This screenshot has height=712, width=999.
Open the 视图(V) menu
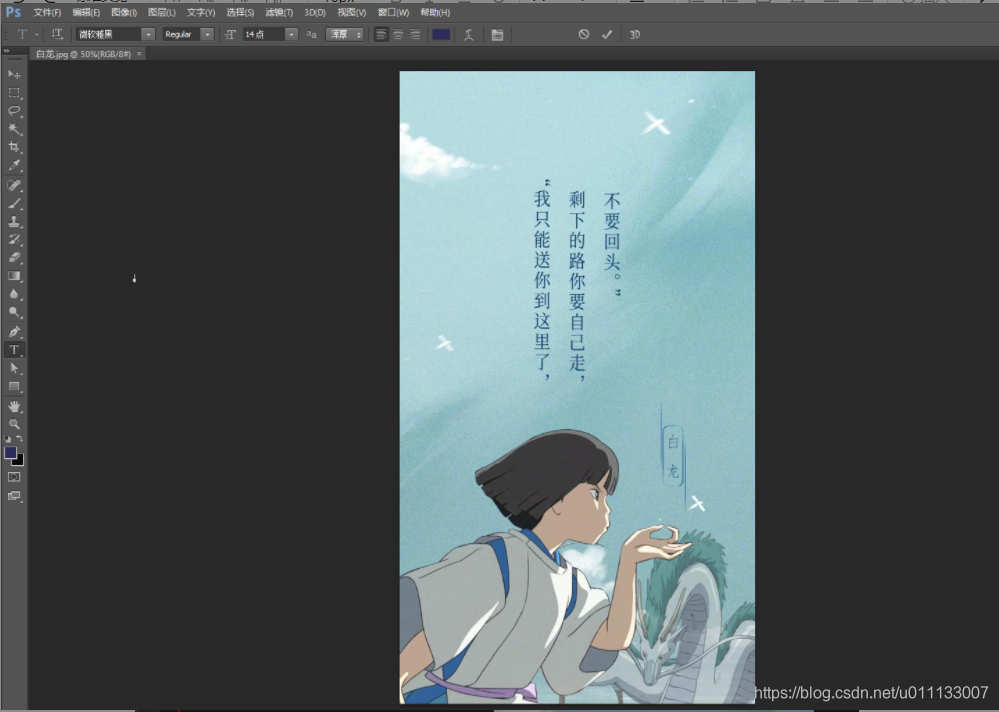coord(352,12)
